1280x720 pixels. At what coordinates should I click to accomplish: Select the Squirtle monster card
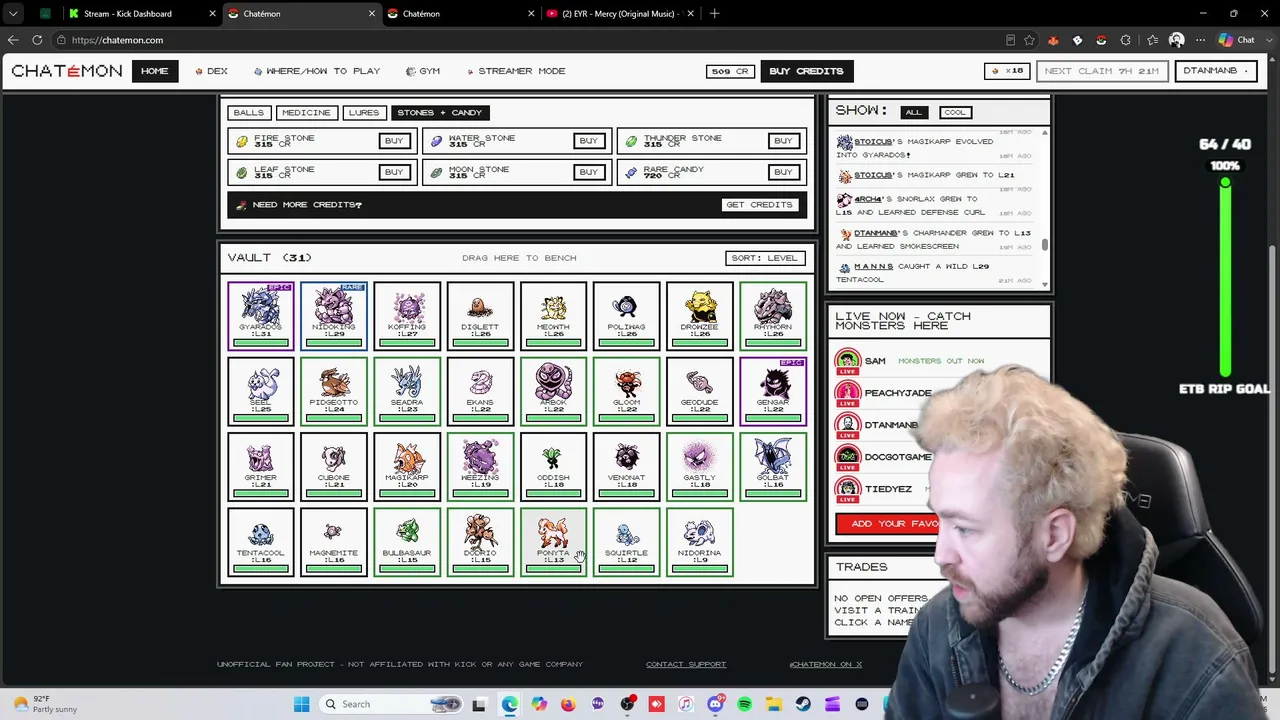pos(626,542)
